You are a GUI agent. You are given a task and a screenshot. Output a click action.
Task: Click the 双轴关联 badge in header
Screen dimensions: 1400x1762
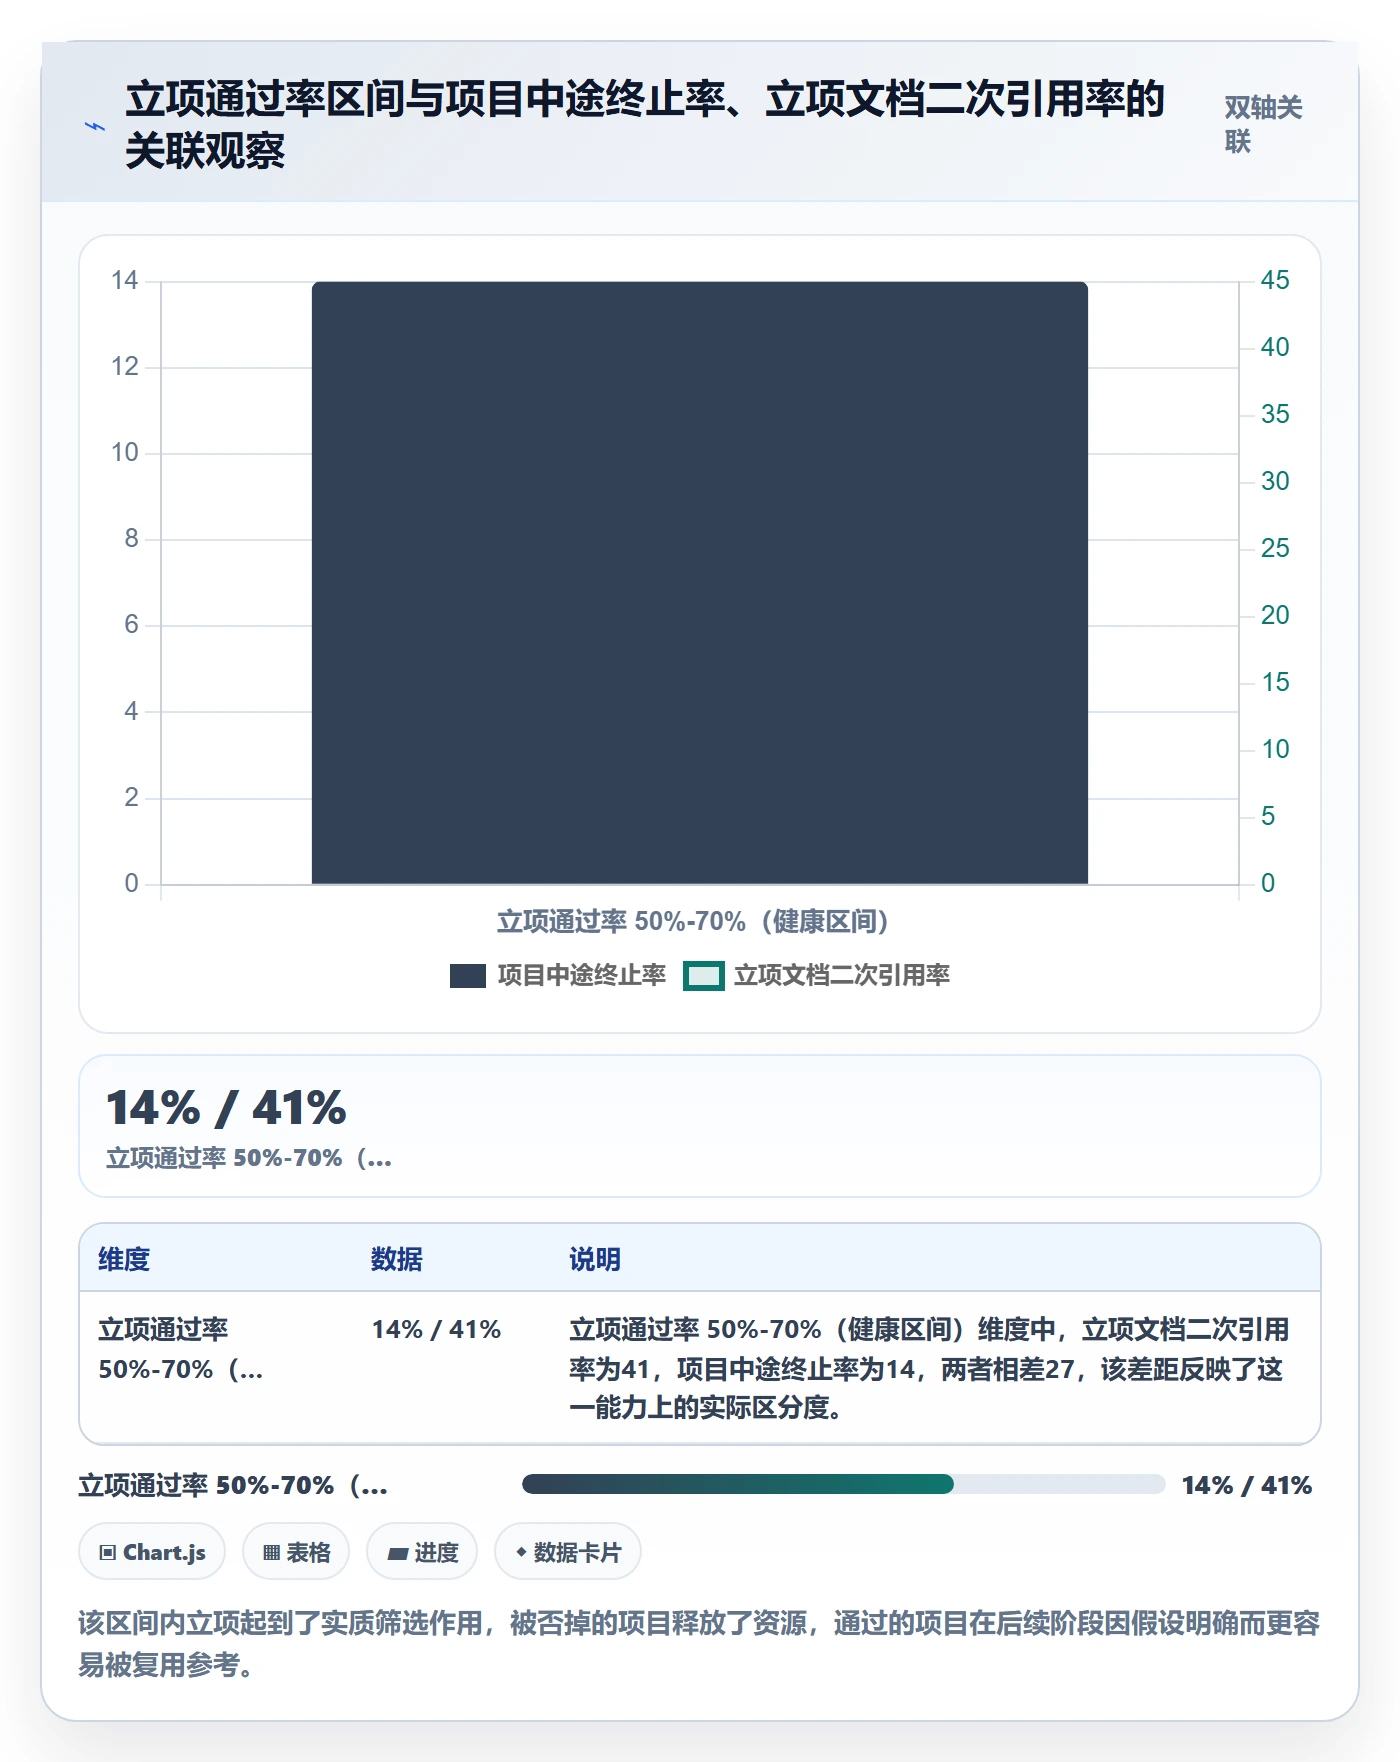pos(1264,124)
